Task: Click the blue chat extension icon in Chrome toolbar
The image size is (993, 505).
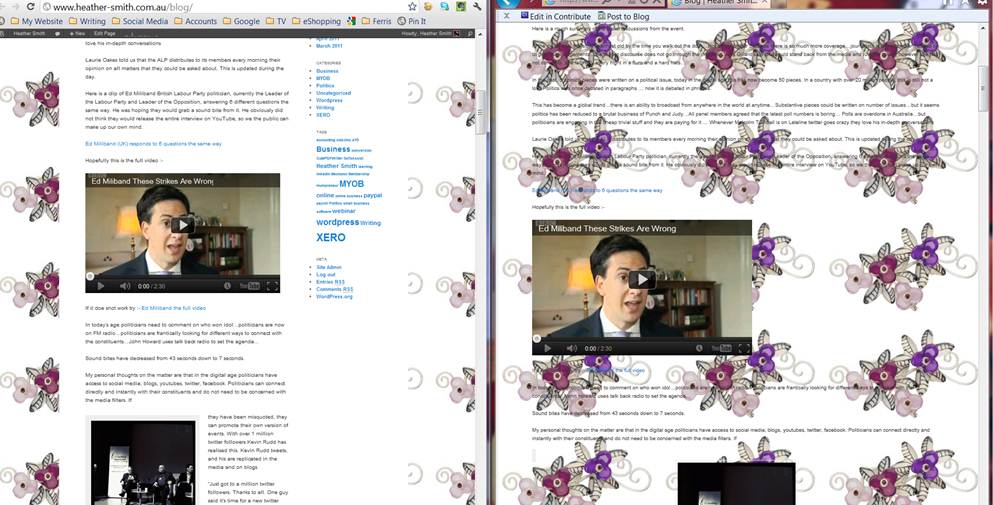Action: click(445, 6)
